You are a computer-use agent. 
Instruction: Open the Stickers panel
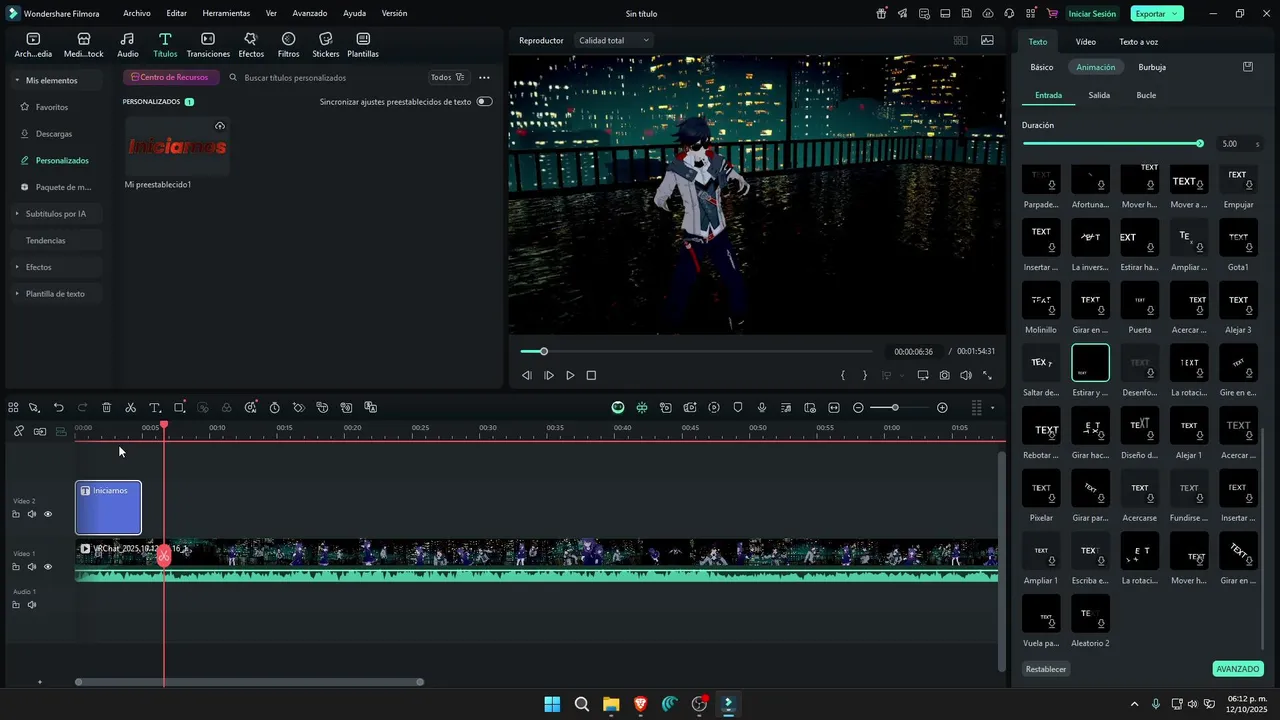(x=326, y=45)
